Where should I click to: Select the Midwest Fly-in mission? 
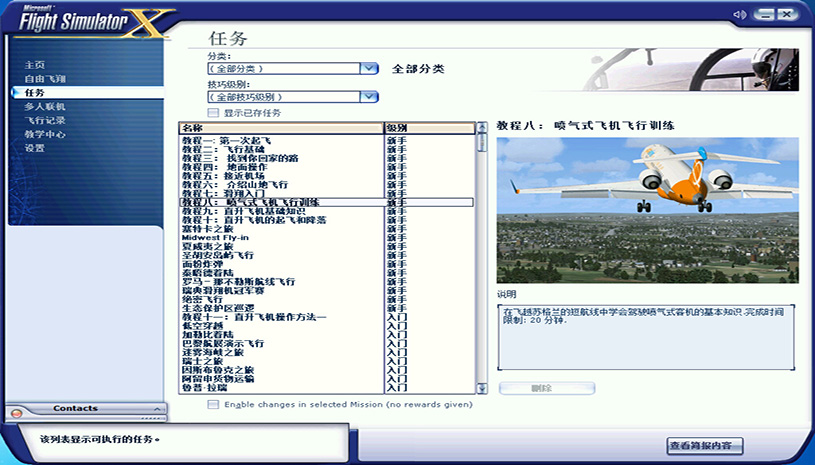pos(215,237)
